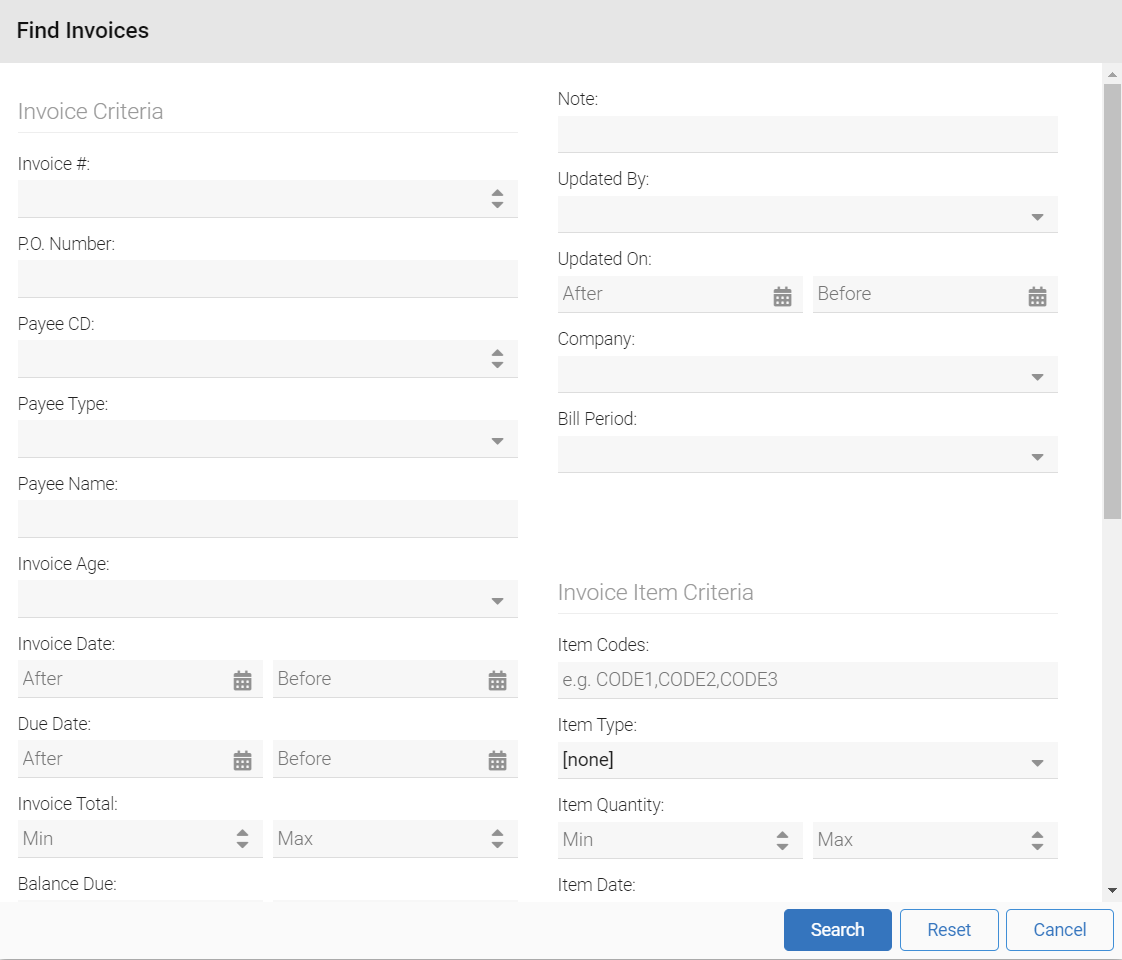
Task: Click Item Quantity Min spinner arrows
Action: 782,841
